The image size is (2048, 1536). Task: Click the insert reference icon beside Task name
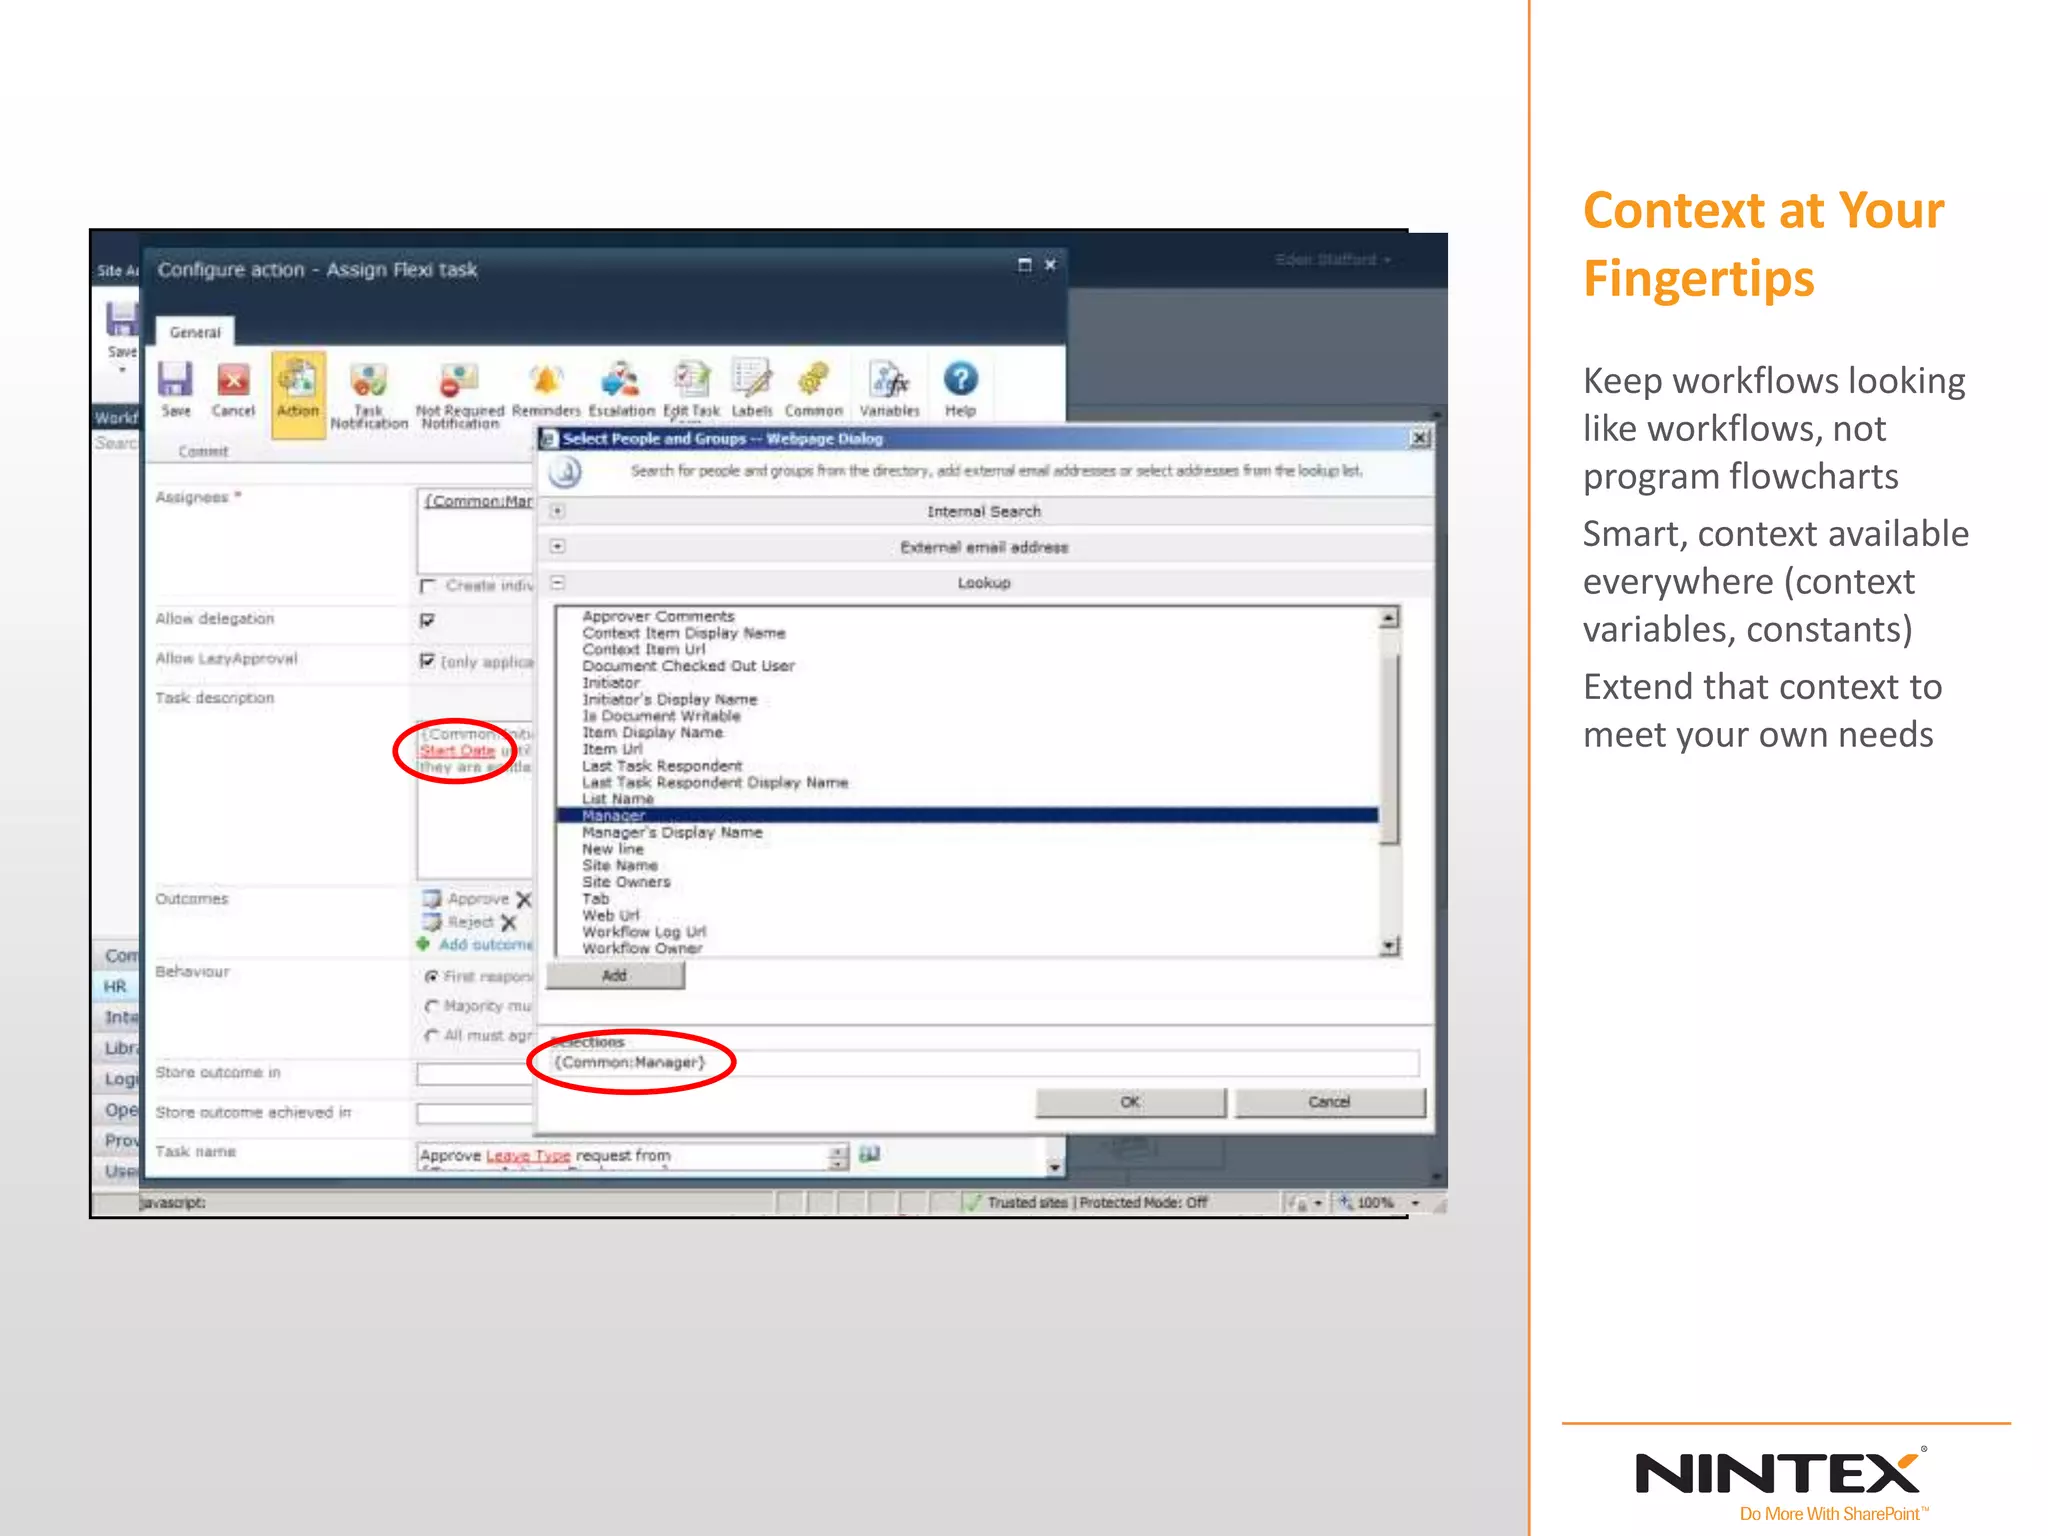coord(869,1154)
